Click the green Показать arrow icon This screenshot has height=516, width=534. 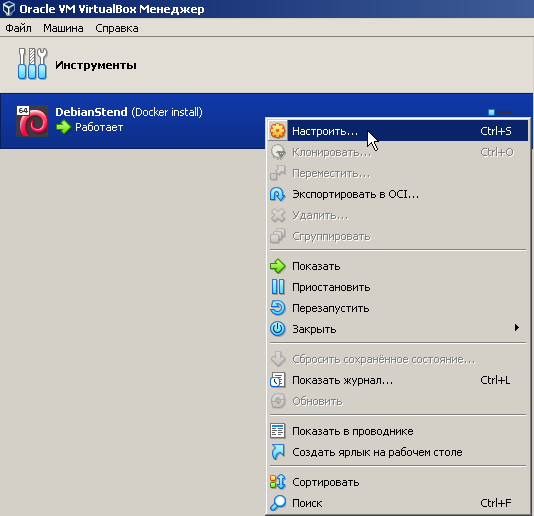click(x=278, y=266)
